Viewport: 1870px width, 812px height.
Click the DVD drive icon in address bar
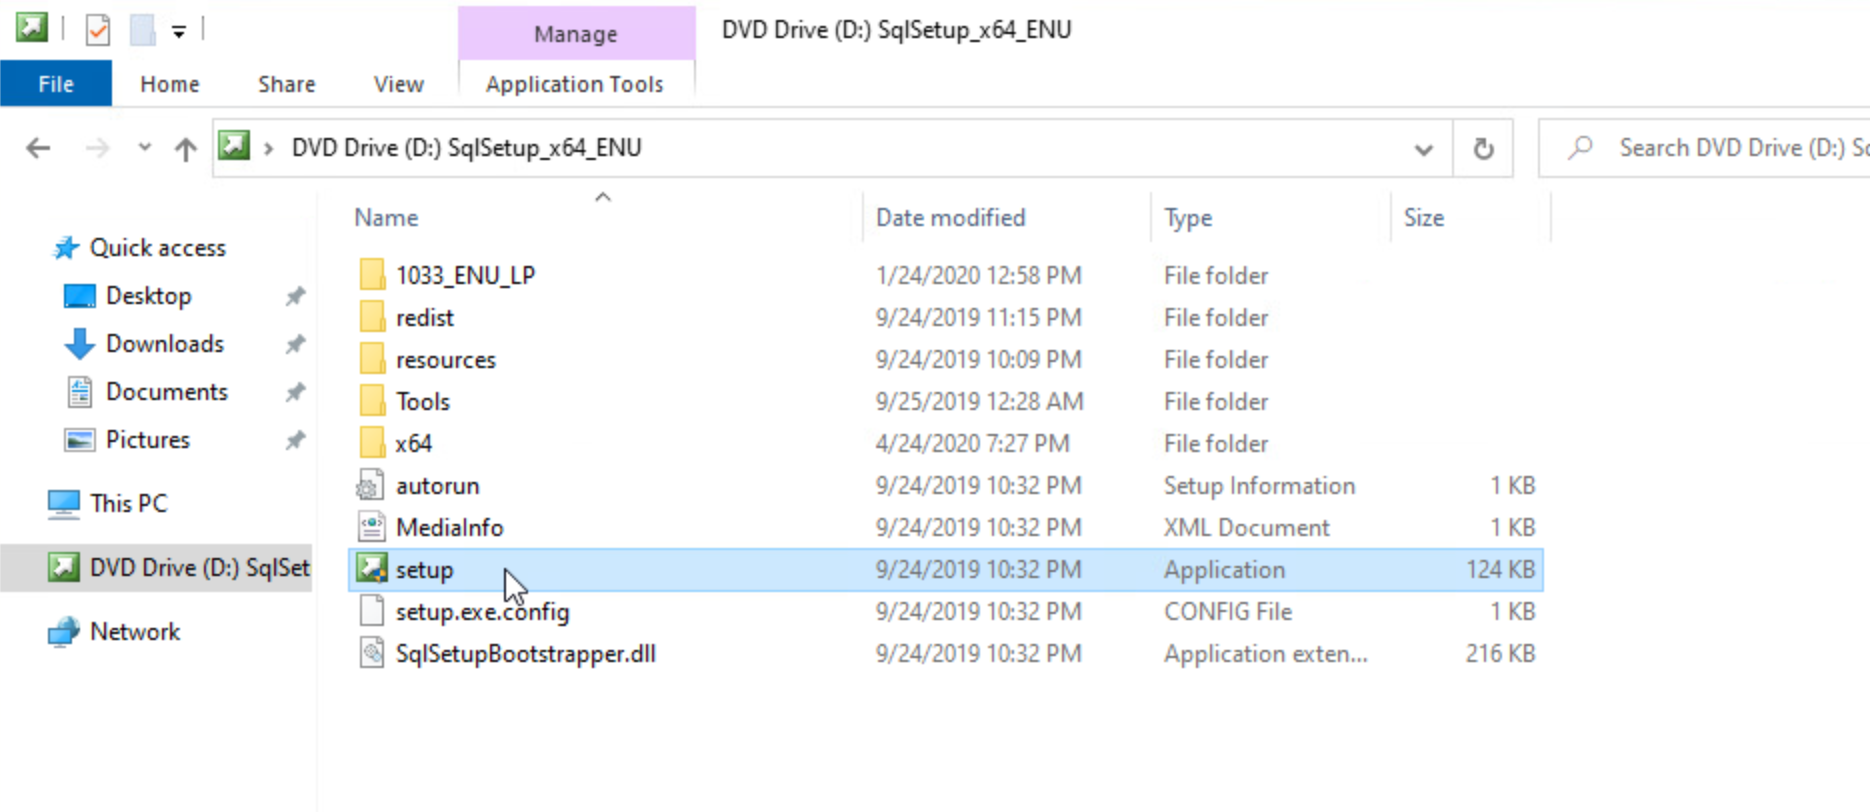tap(235, 146)
